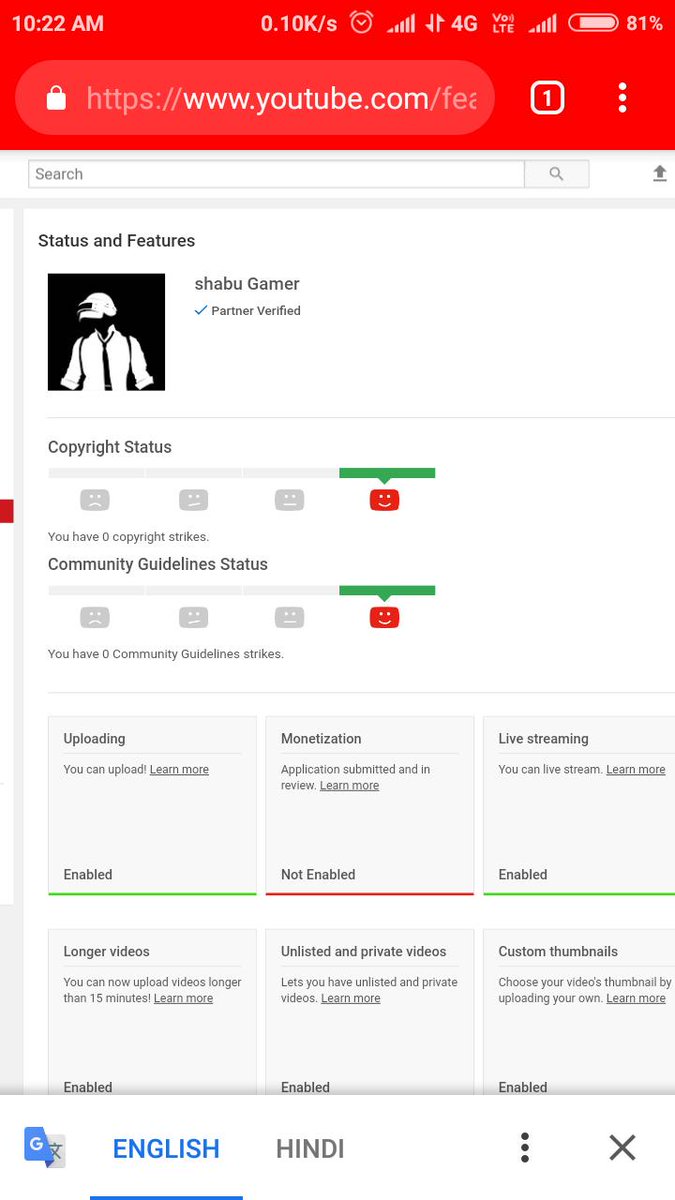Click the Live streaming card title

(543, 739)
